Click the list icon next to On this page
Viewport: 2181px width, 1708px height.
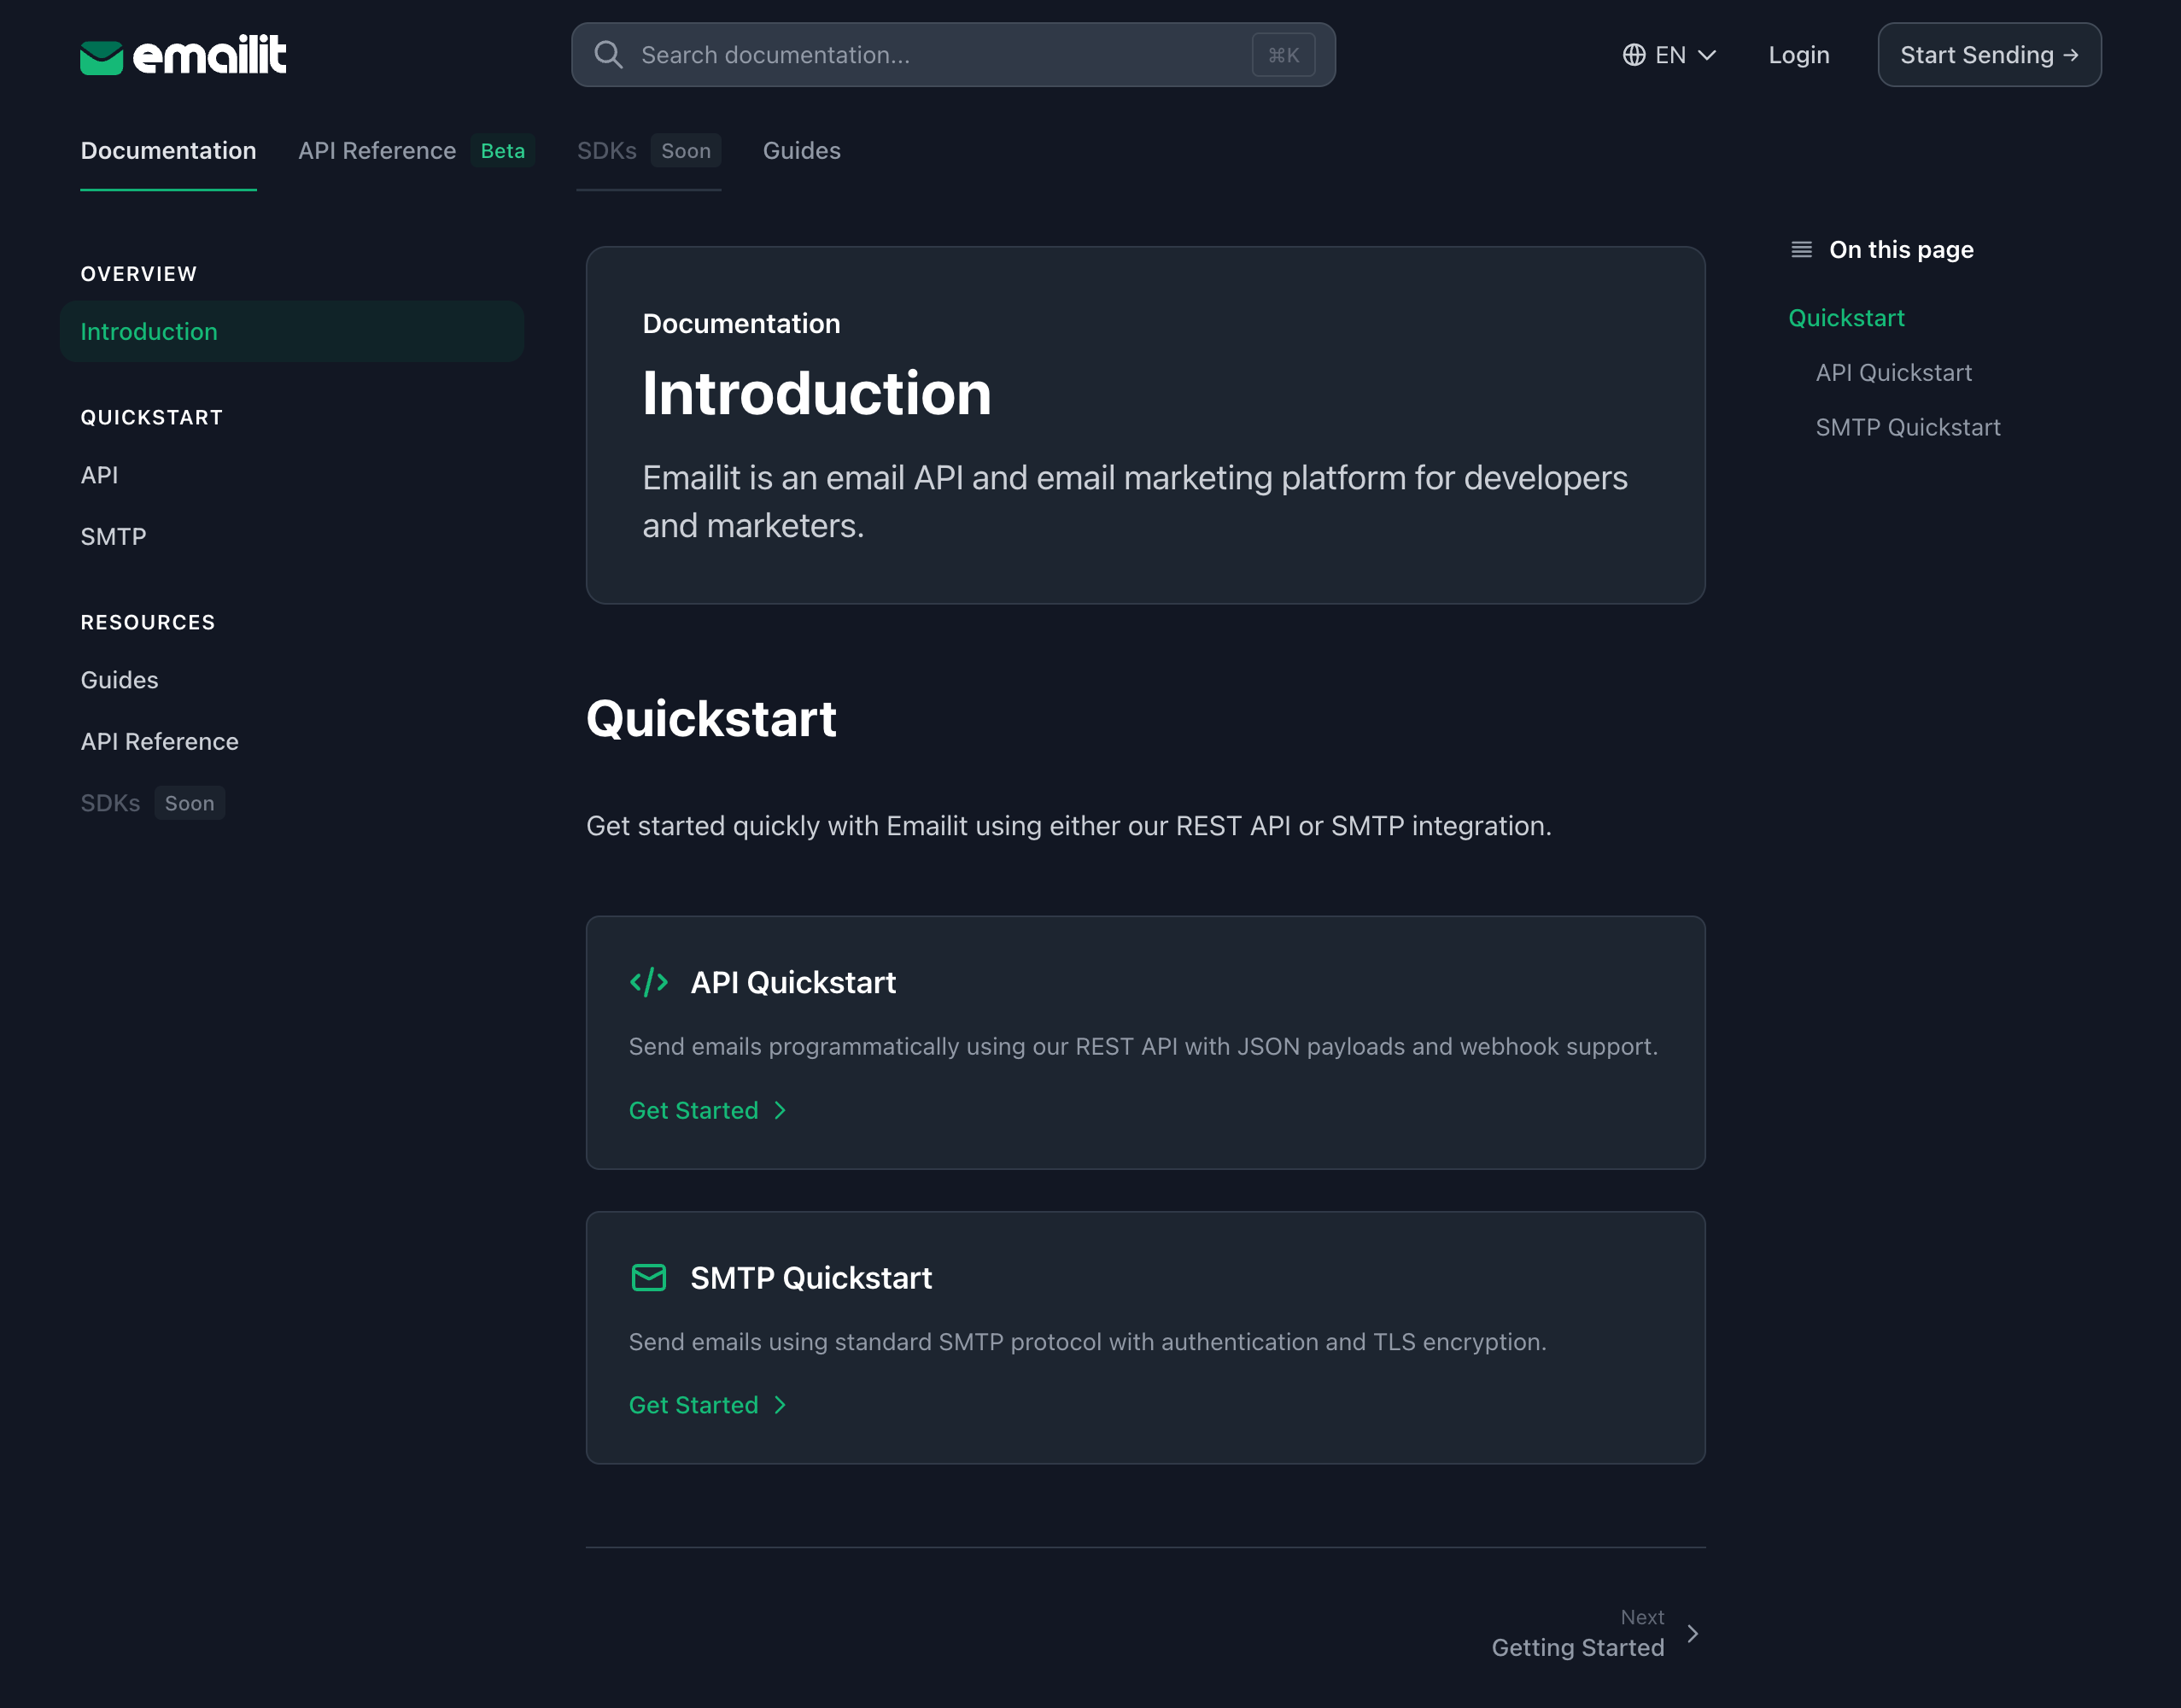click(1801, 249)
